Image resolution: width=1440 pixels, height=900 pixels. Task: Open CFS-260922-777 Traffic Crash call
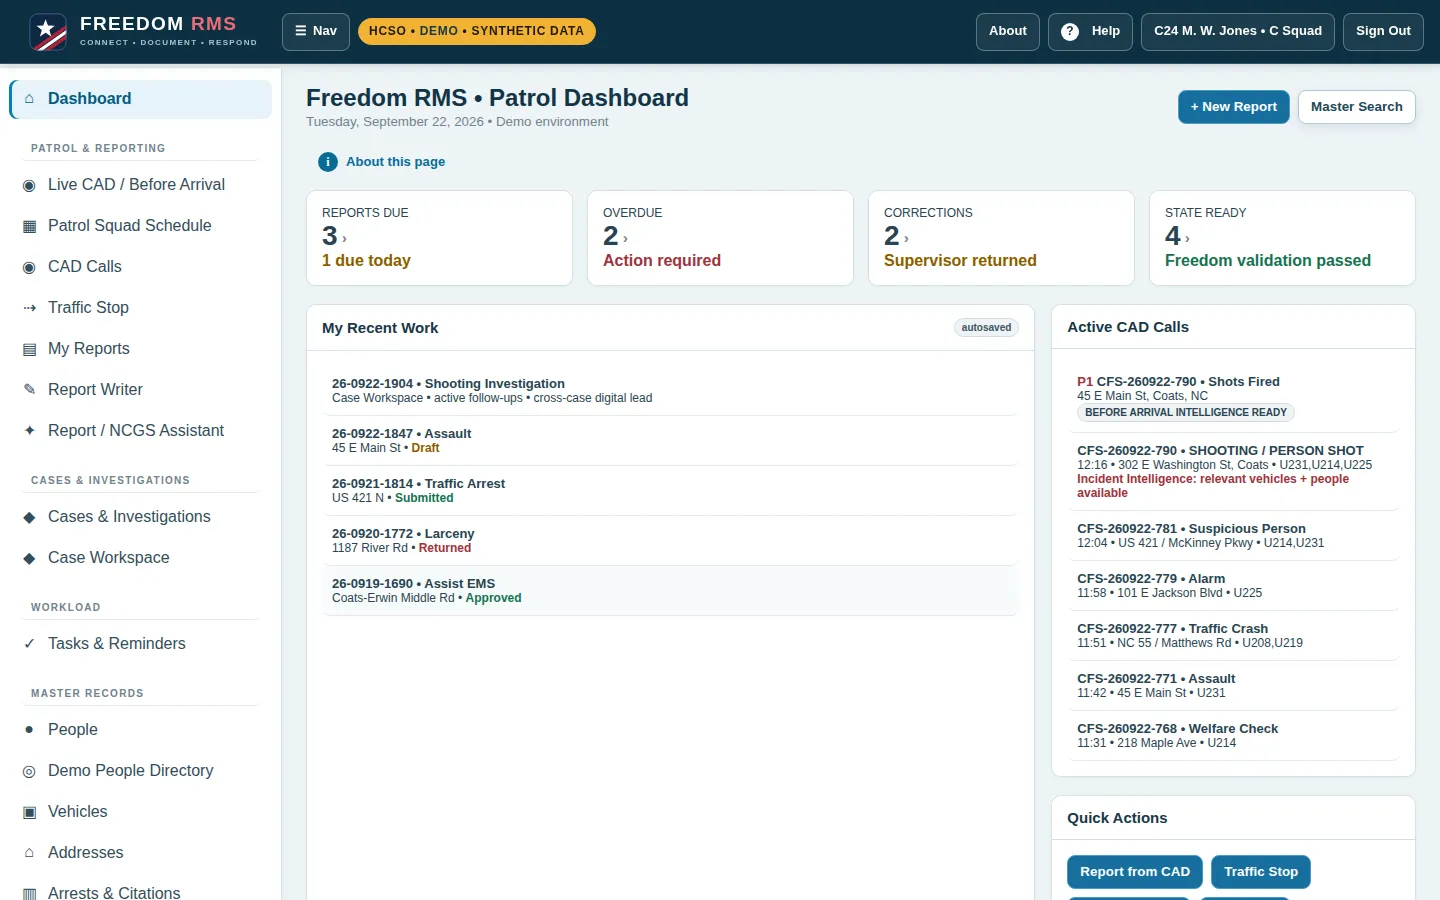1233,636
